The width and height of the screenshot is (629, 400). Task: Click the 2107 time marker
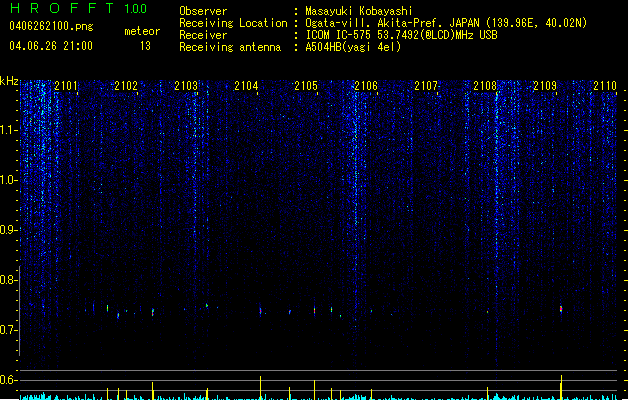[x=426, y=86]
